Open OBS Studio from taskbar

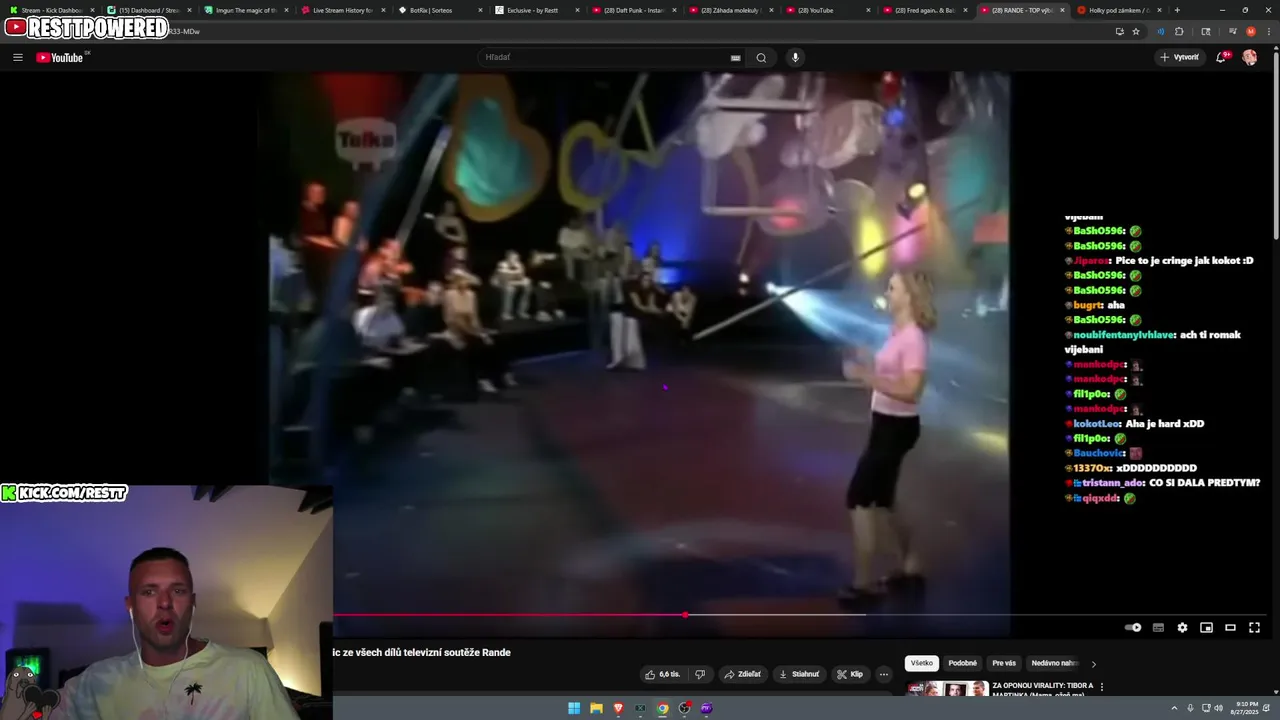[684, 708]
